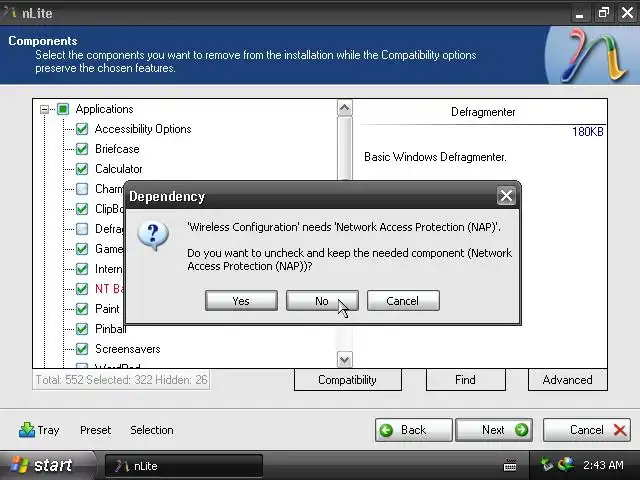
Task: Click the Find button
Action: [x=466, y=380]
